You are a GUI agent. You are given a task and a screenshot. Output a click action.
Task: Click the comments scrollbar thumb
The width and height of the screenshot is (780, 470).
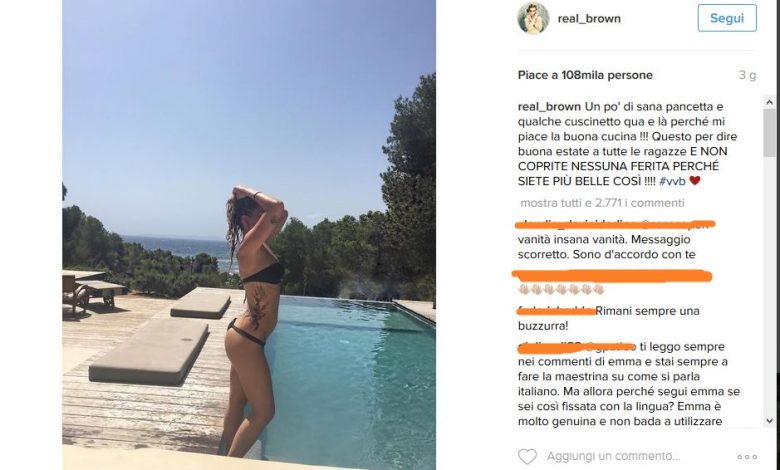769,133
